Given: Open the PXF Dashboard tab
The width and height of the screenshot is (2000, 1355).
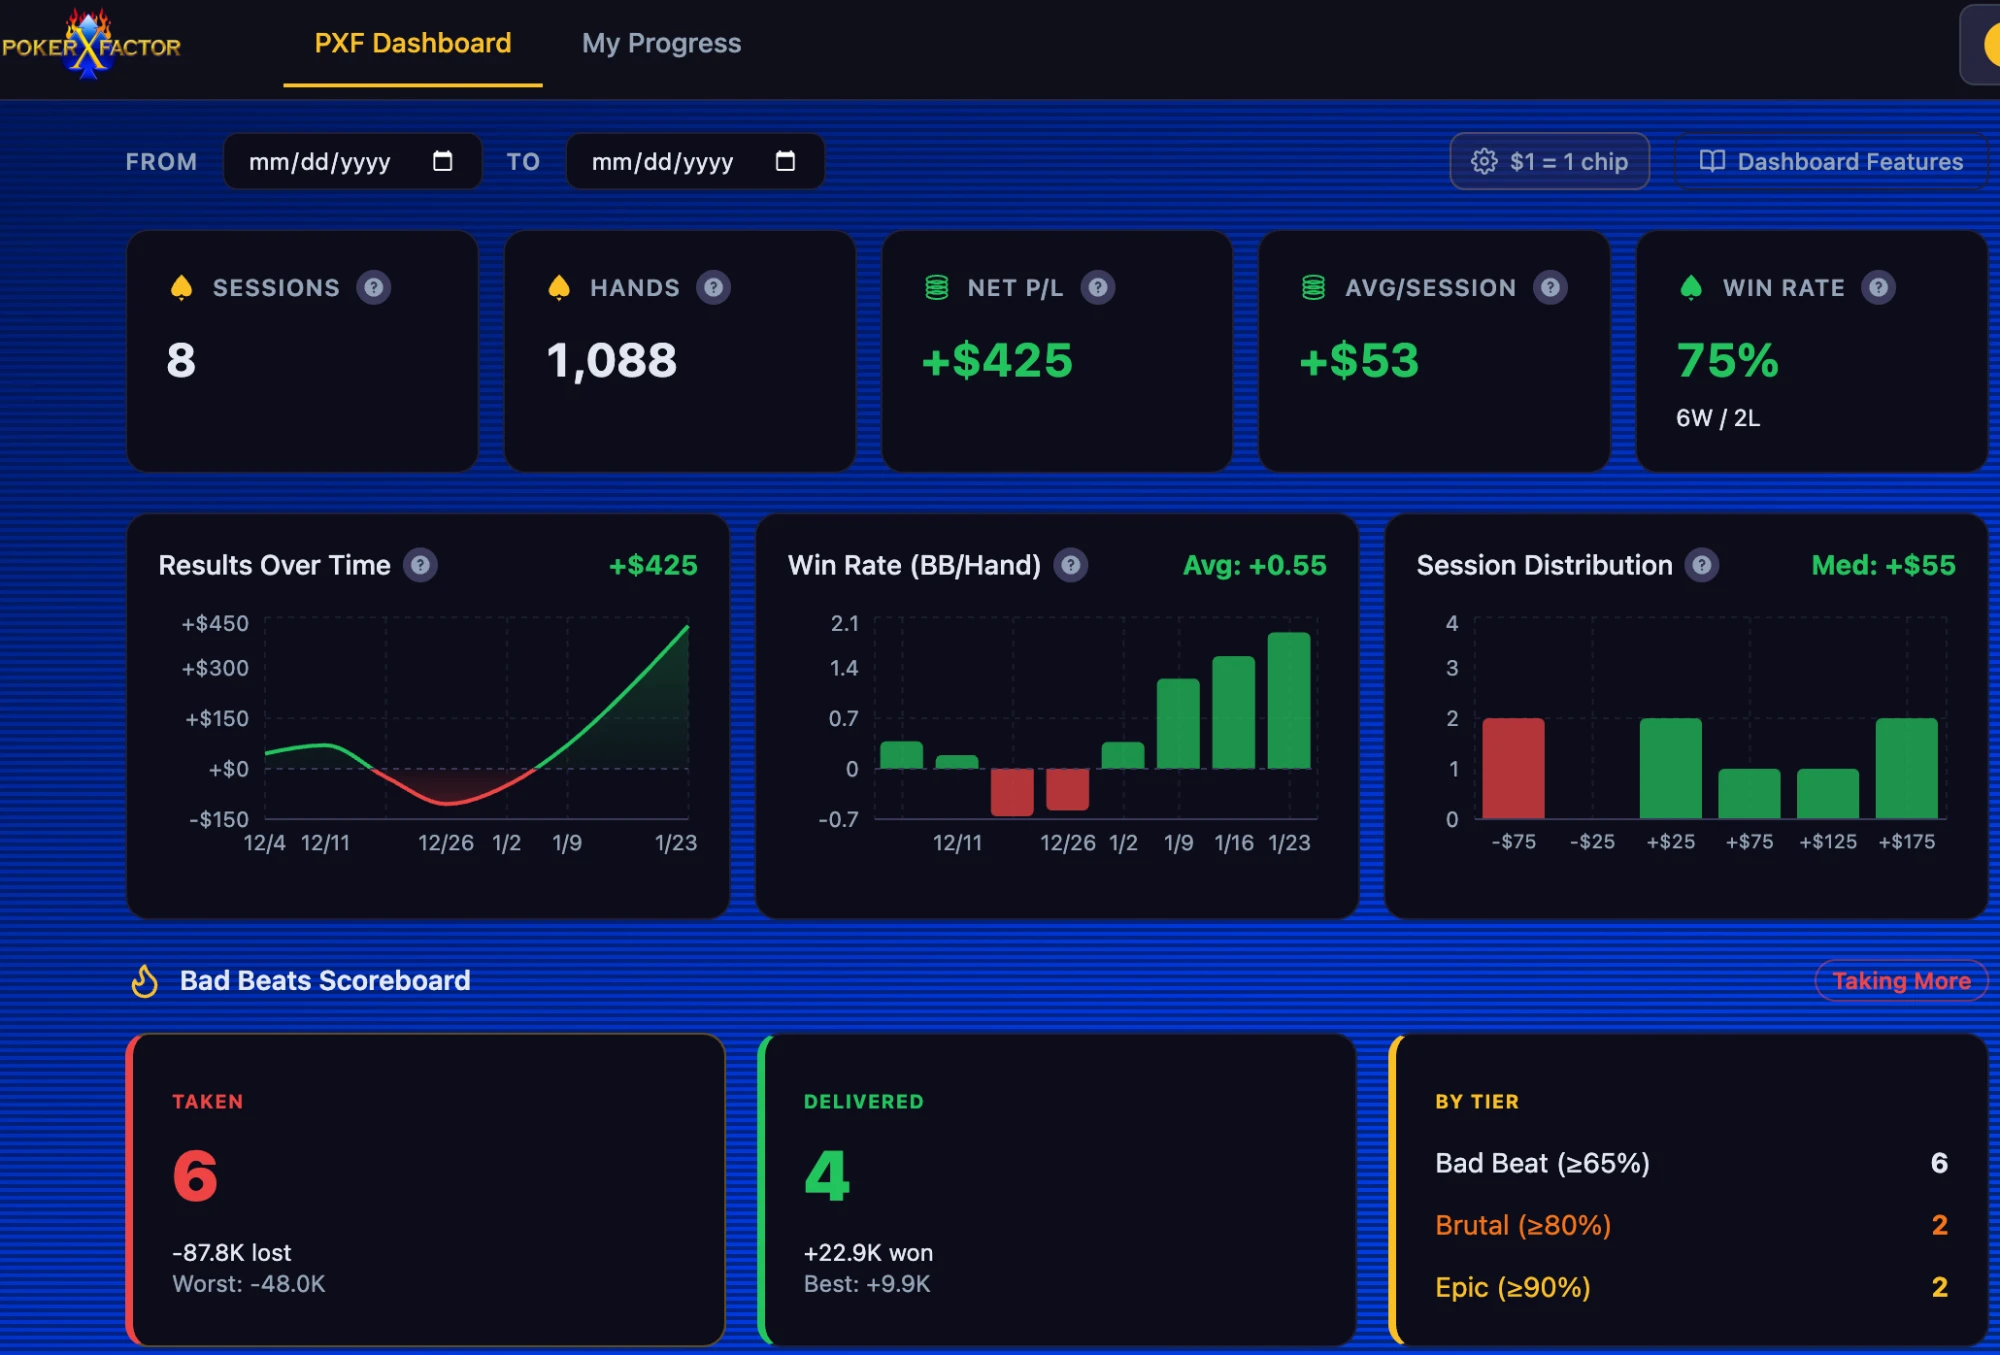Looking at the screenshot, I should click(412, 43).
